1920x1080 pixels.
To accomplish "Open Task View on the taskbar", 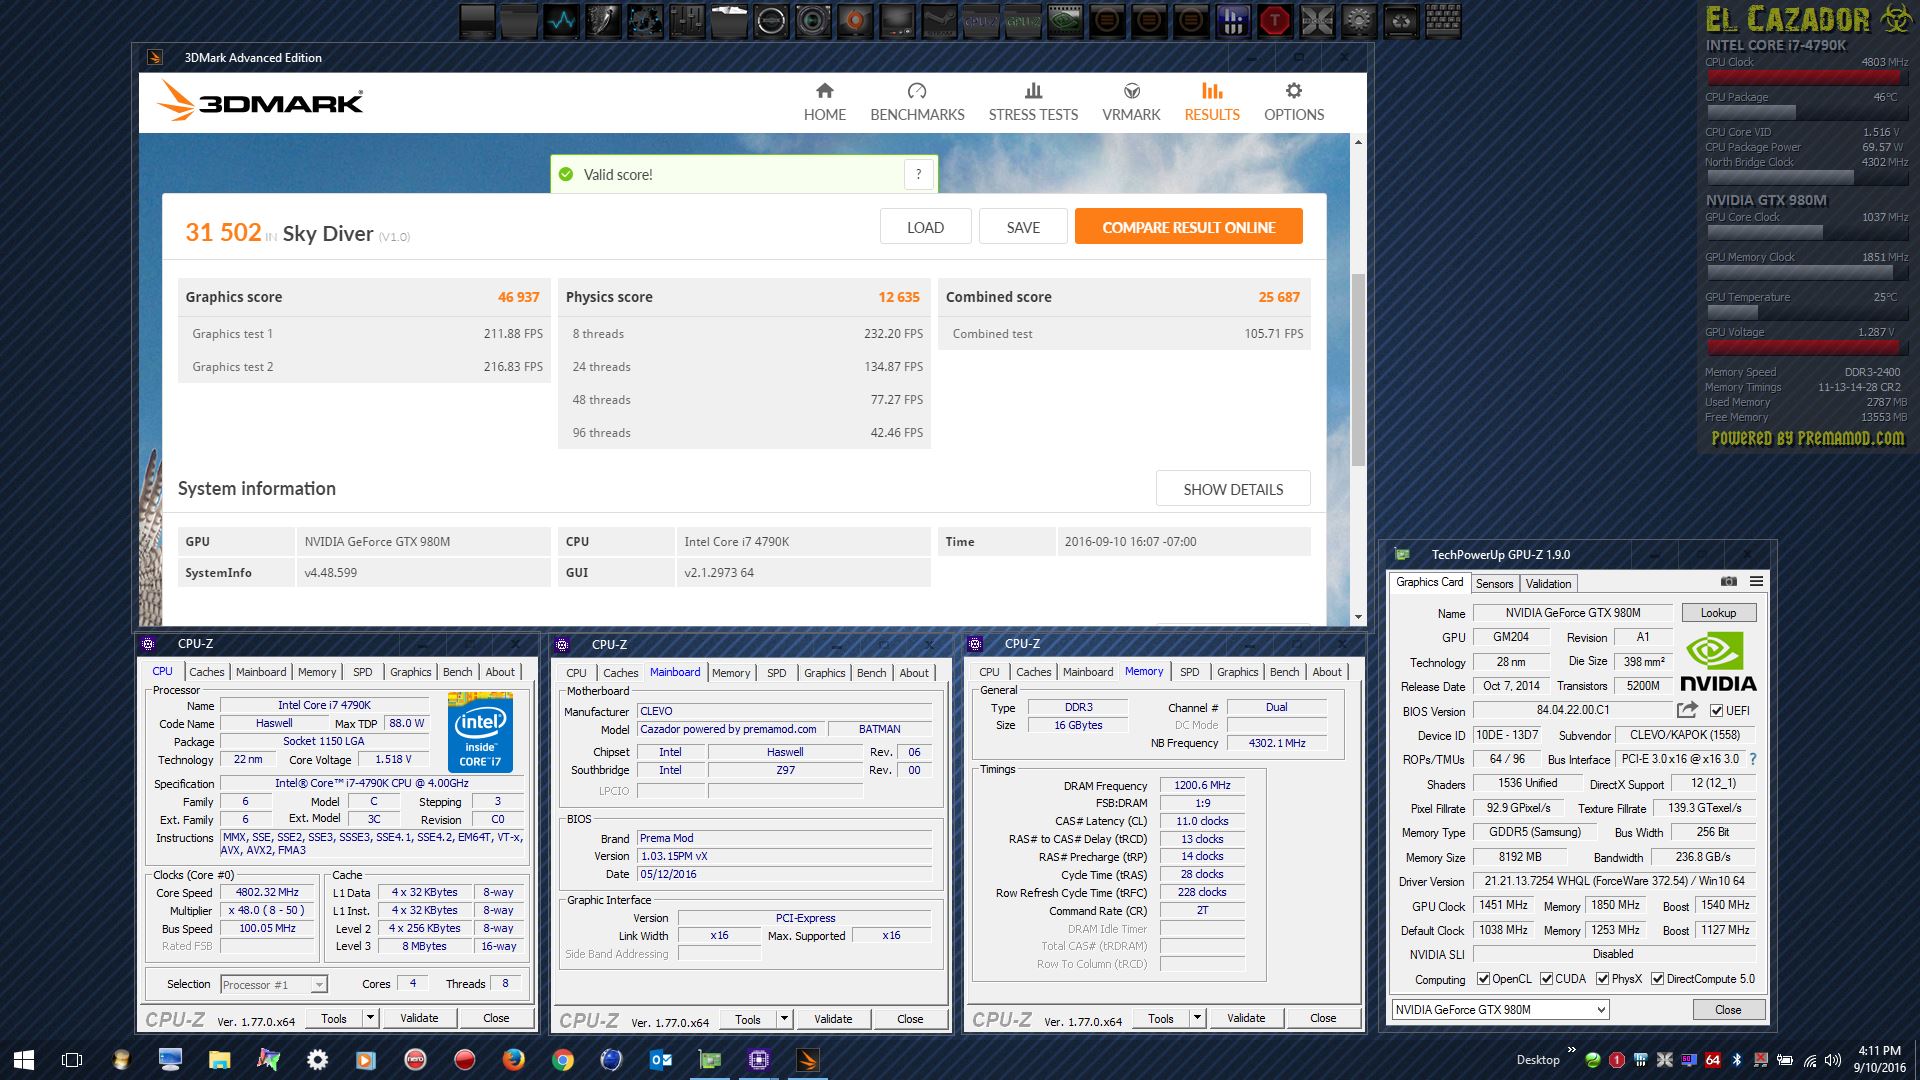I will [x=72, y=1060].
